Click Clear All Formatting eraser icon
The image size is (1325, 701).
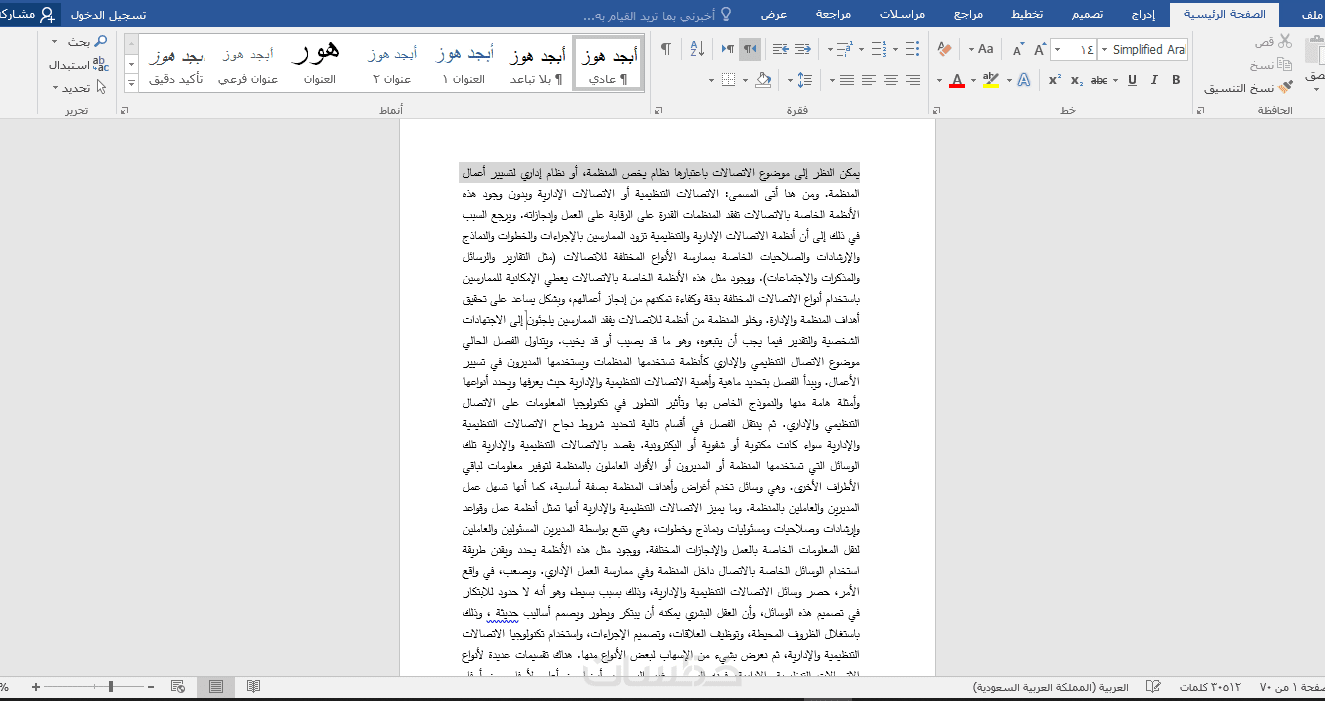coord(945,49)
